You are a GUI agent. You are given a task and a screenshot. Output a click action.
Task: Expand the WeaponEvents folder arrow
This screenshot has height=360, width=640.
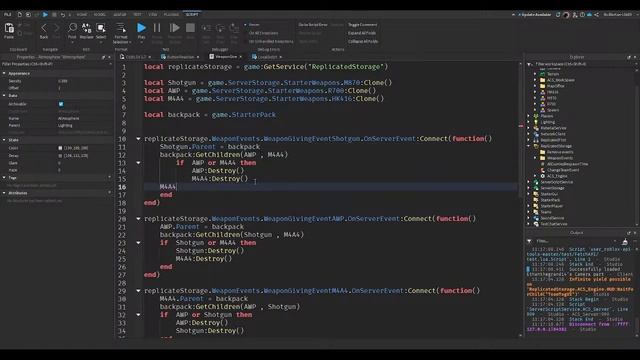pyautogui.click(x=535, y=158)
